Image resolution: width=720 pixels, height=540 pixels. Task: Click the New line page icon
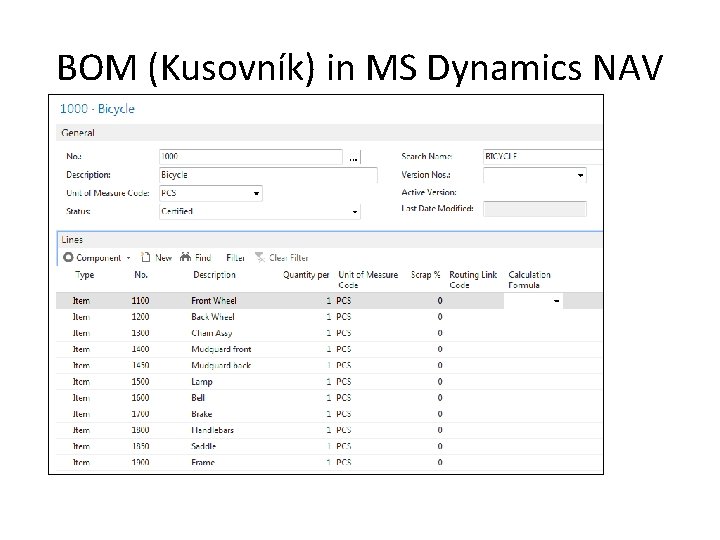point(146,257)
